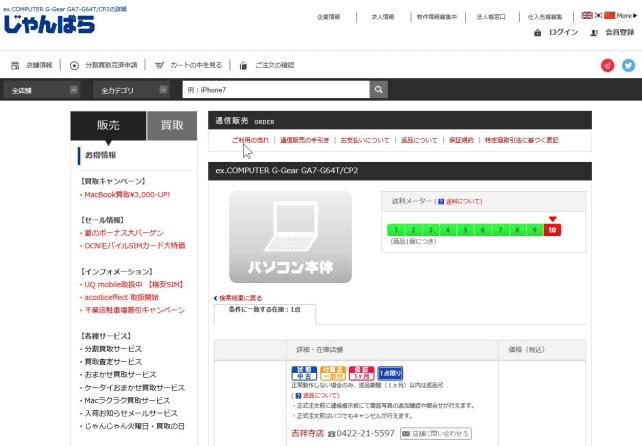Open the ログイン login link

(563, 32)
